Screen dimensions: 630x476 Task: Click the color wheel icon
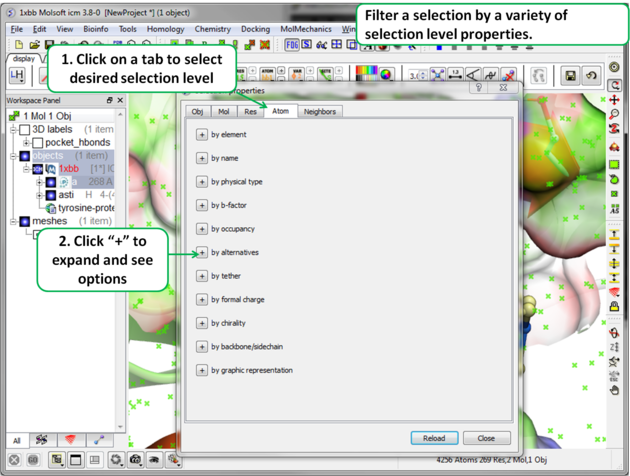click(387, 75)
